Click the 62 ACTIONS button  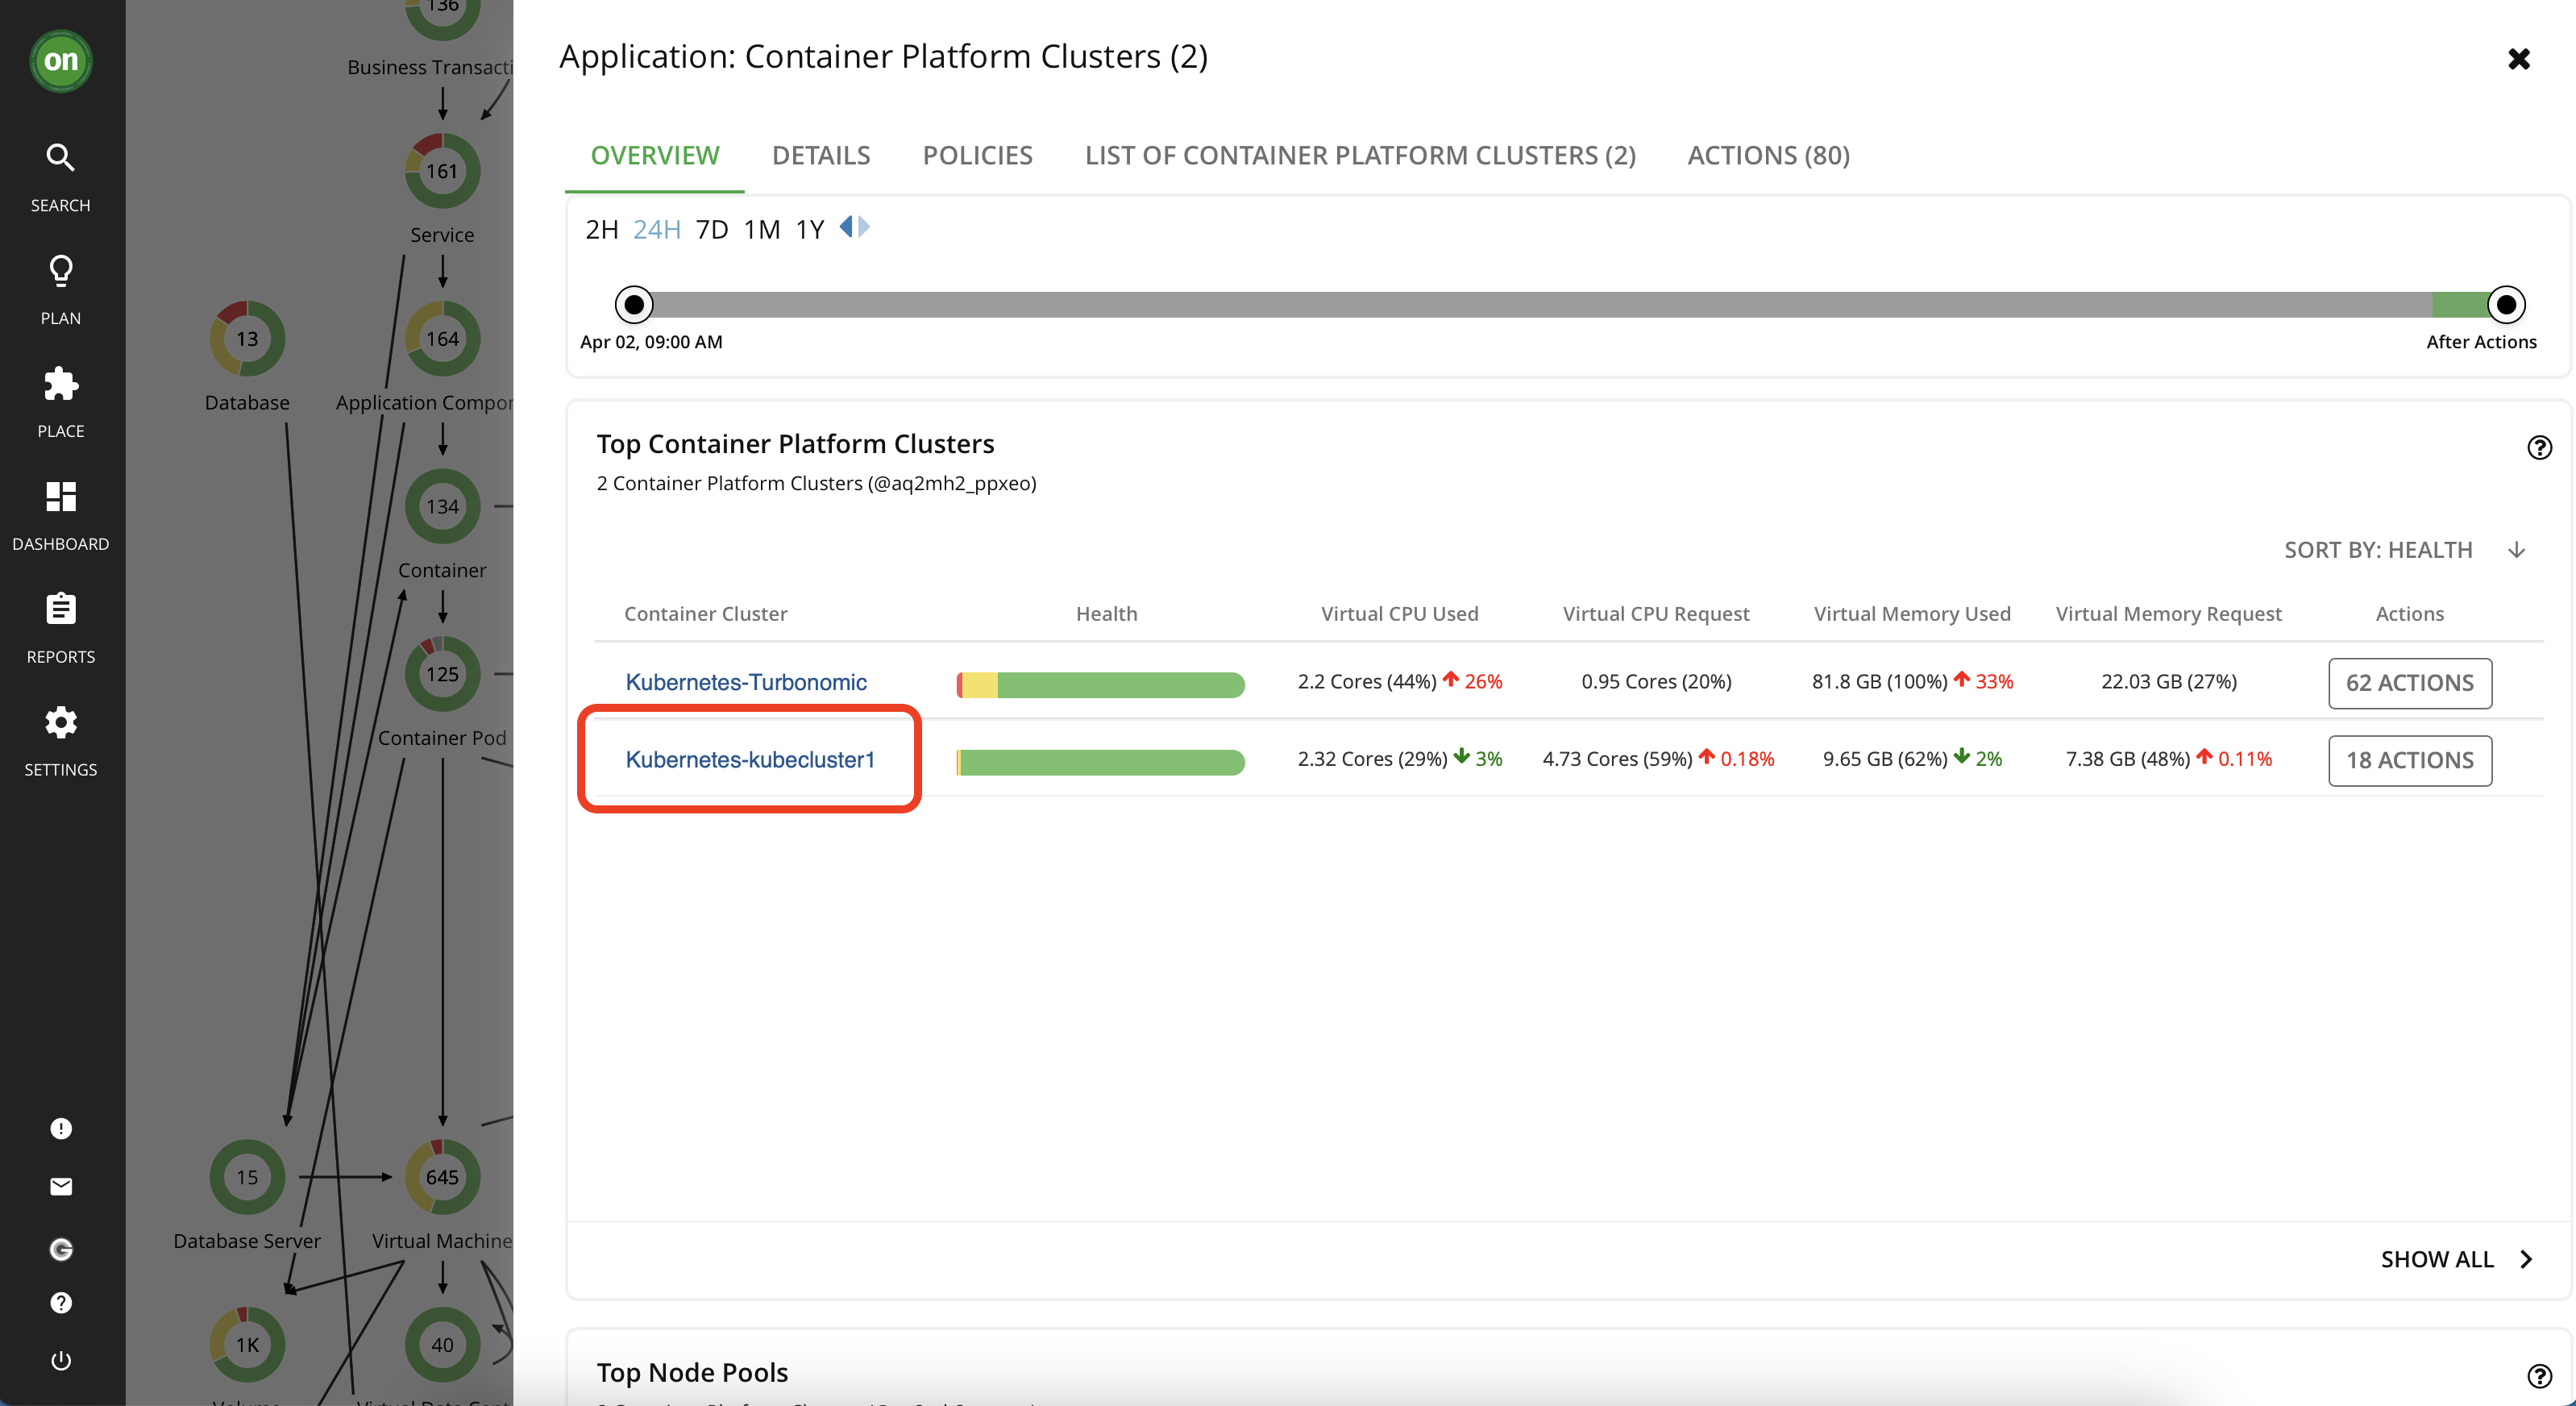[x=2409, y=683]
